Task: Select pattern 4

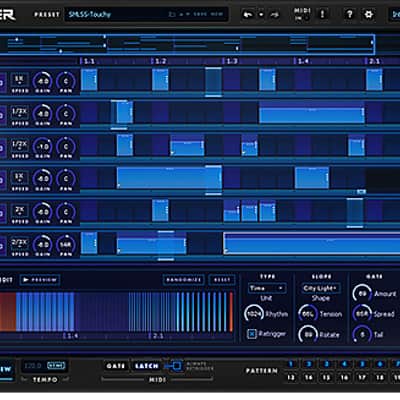Action: pos(344,364)
